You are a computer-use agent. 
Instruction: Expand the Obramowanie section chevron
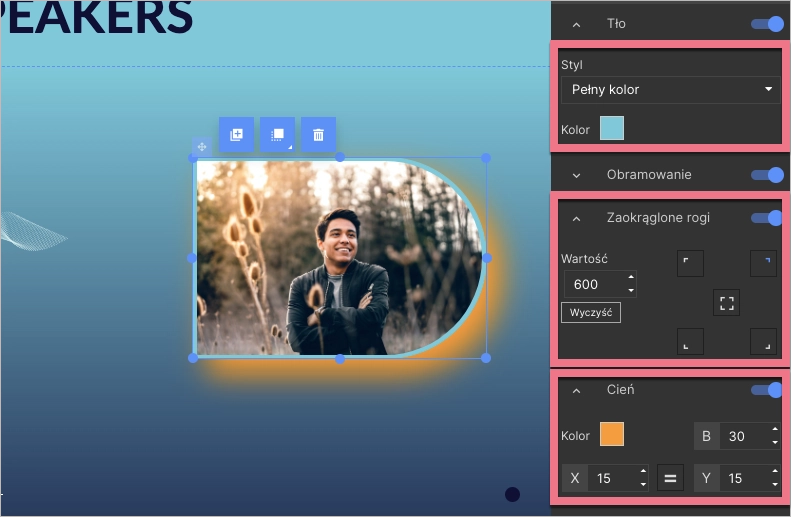[x=576, y=175]
